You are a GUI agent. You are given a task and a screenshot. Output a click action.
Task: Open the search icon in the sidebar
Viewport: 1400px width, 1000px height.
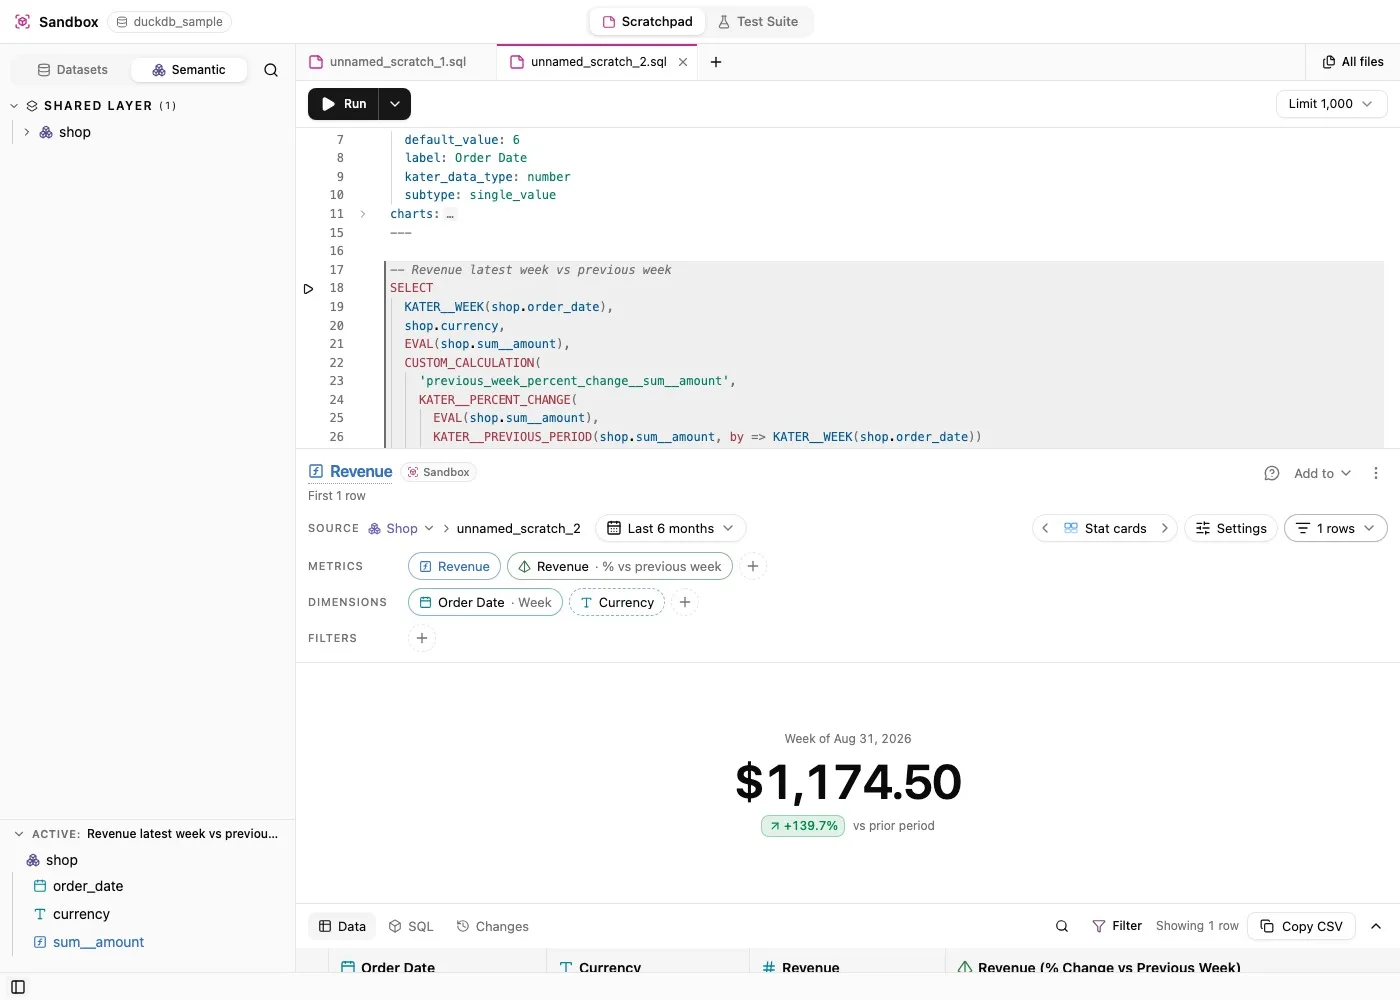[271, 70]
